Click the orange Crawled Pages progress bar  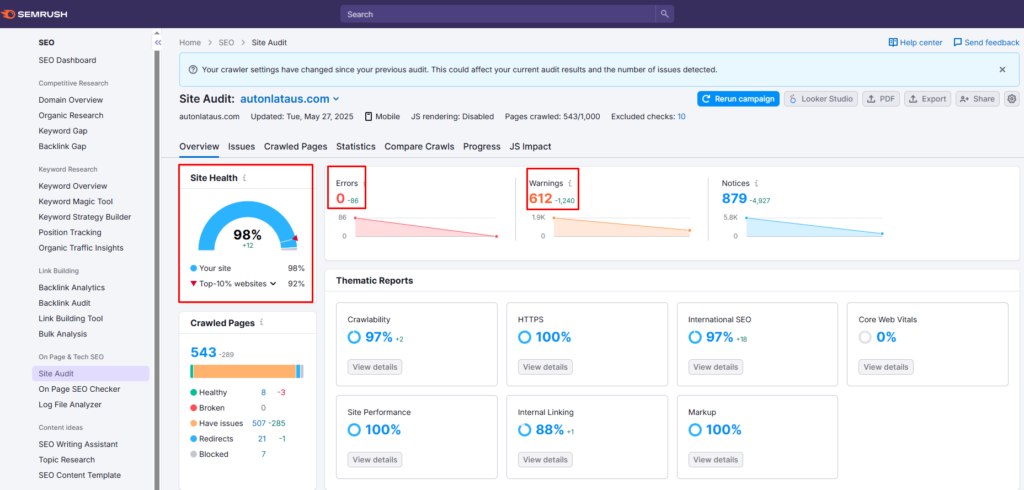(x=240, y=371)
